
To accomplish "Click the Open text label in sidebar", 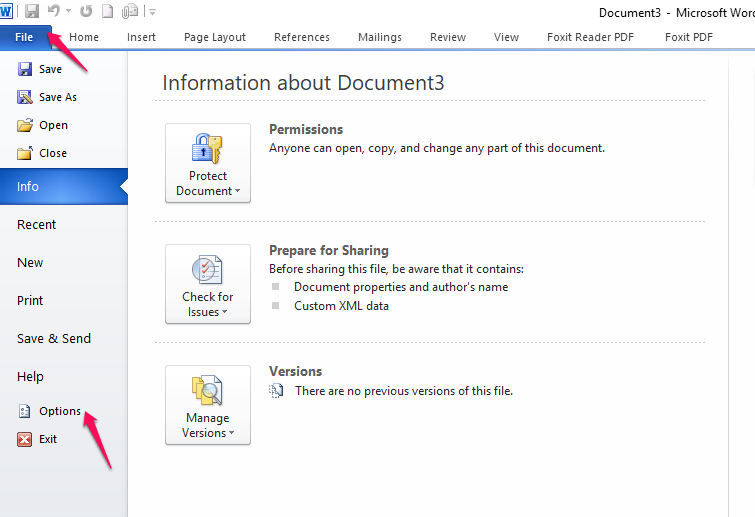I will click(53, 125).
